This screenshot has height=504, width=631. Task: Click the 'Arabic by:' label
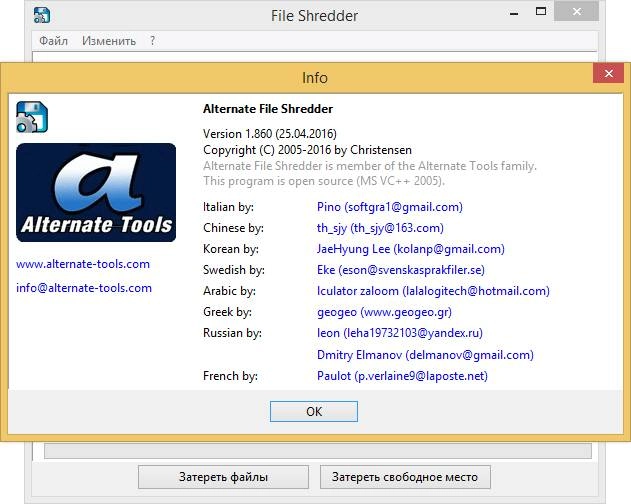point(229,291)
